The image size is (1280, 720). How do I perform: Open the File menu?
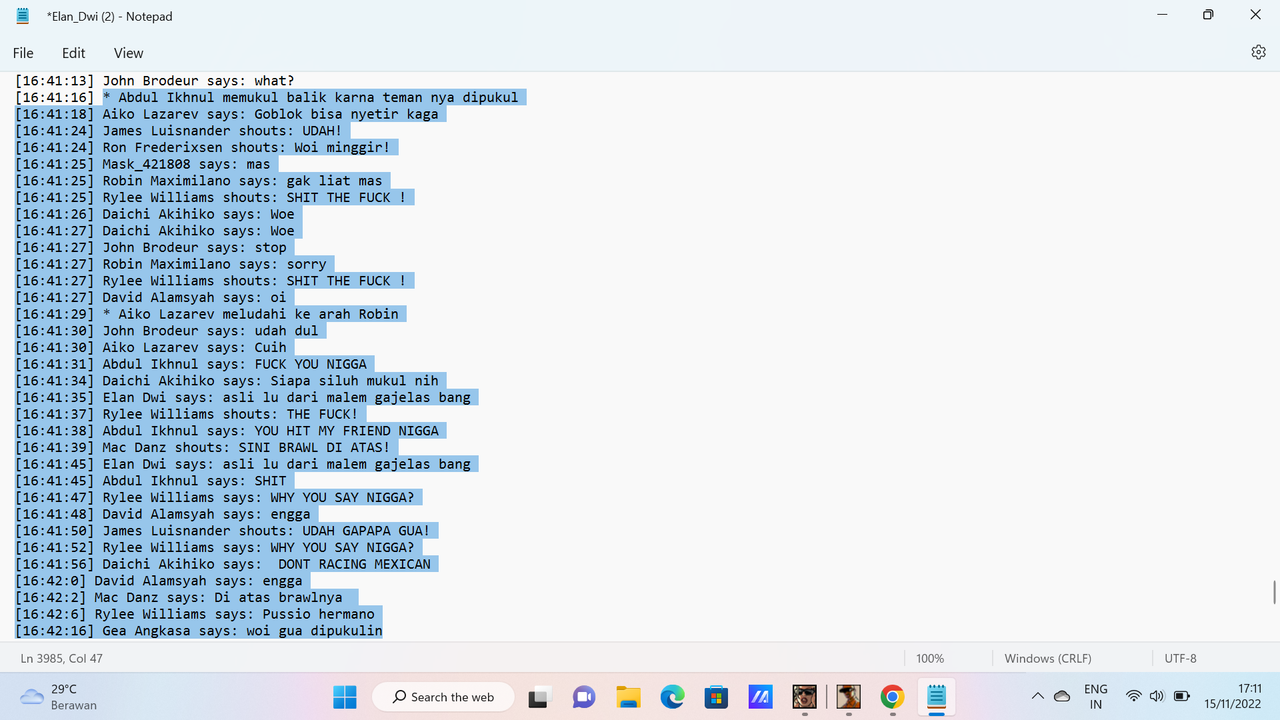(23, 53)
